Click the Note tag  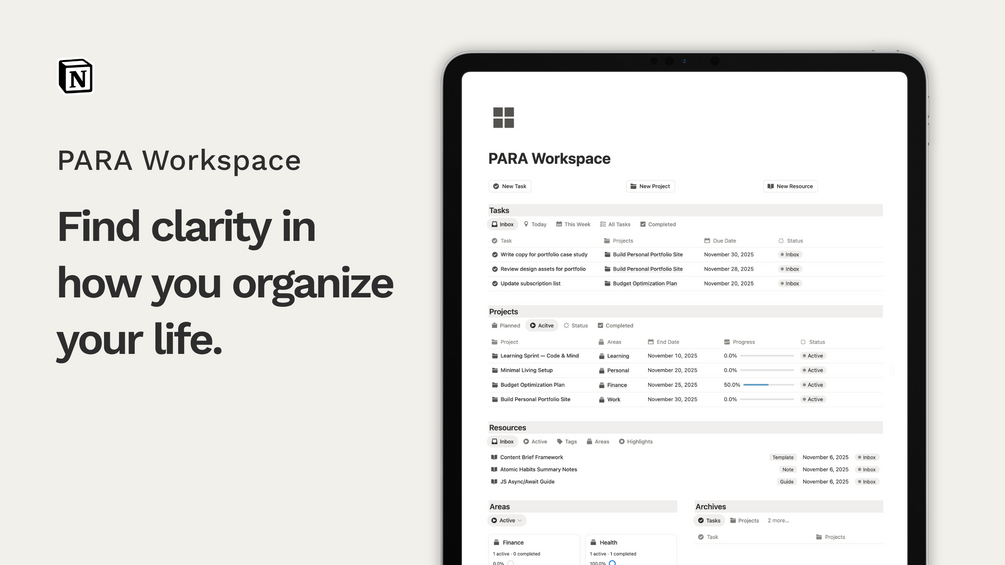click(788, 470)
